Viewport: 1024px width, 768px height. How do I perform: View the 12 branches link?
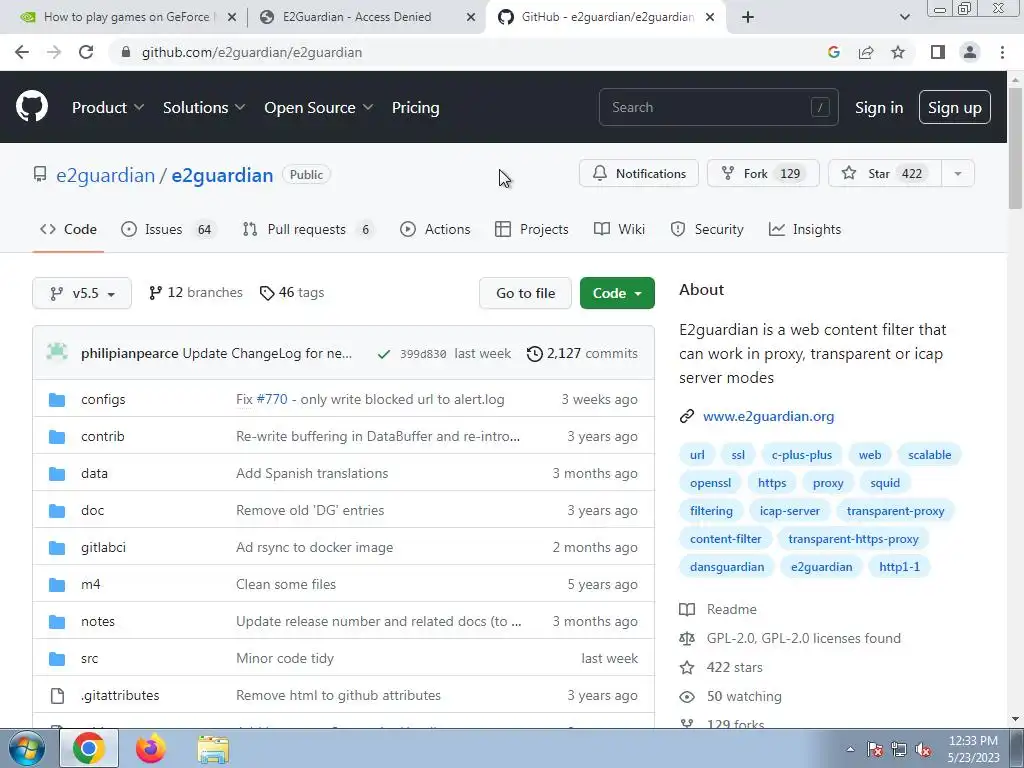coord(196,293)
